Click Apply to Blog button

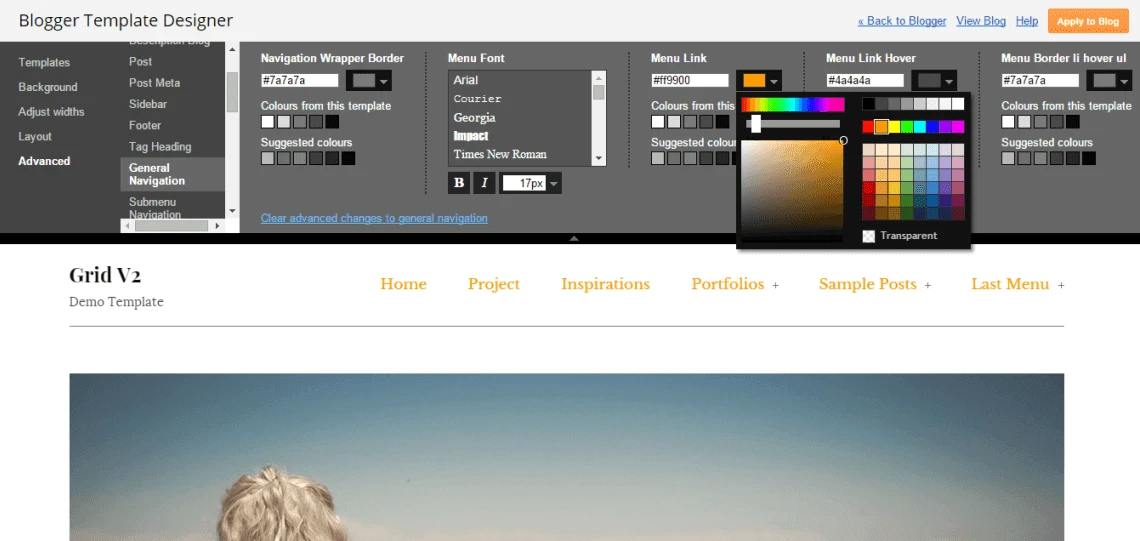click(x=1088, y=21)
